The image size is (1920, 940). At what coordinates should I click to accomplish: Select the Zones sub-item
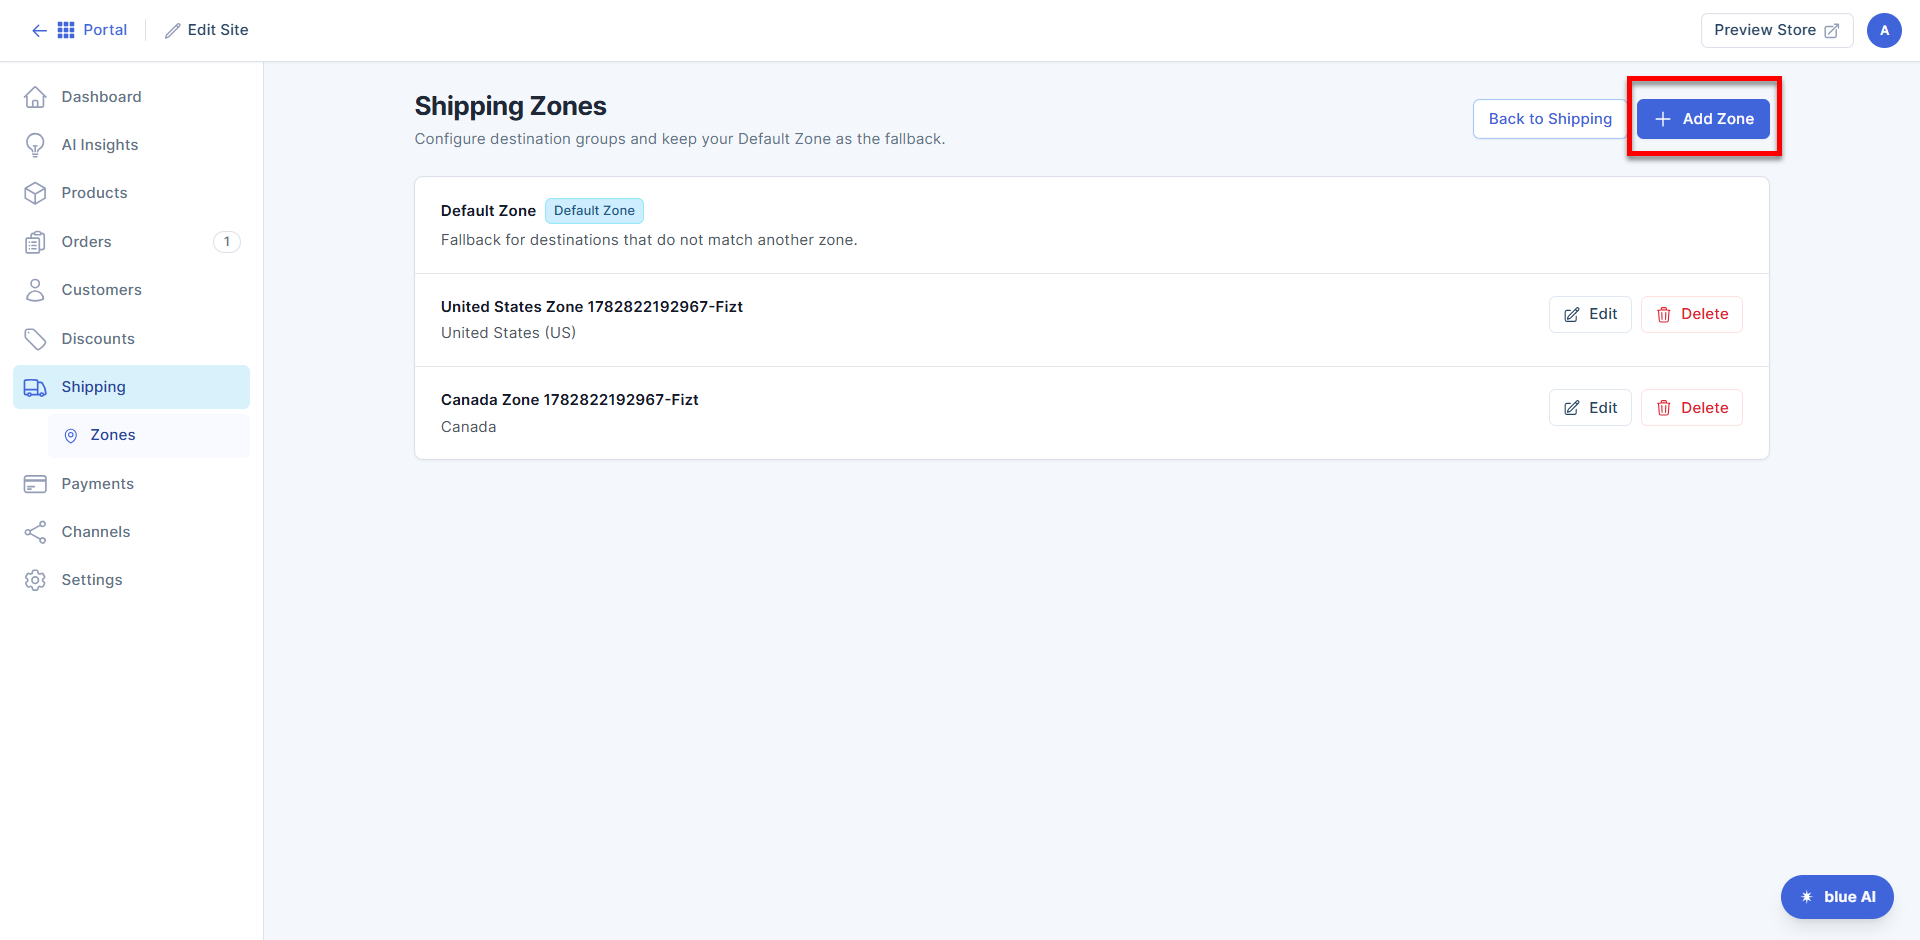click(x=149, y=436)
